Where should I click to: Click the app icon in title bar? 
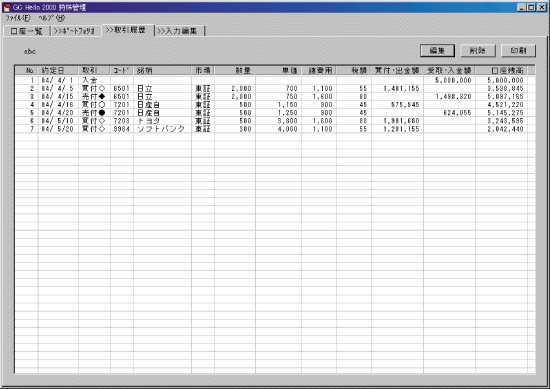7,7
